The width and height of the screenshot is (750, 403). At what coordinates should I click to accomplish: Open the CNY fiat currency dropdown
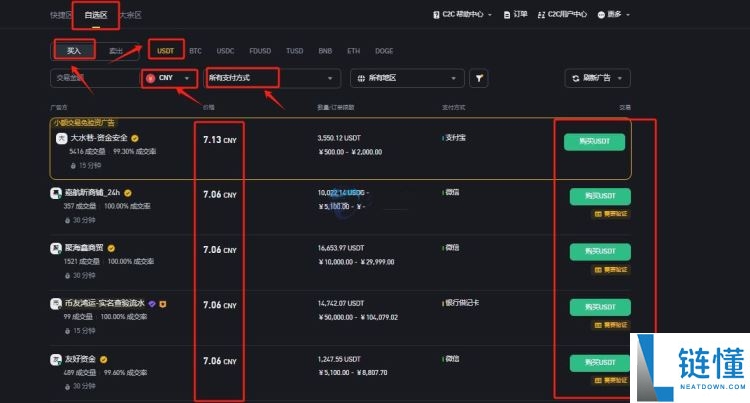pos(169,78)
